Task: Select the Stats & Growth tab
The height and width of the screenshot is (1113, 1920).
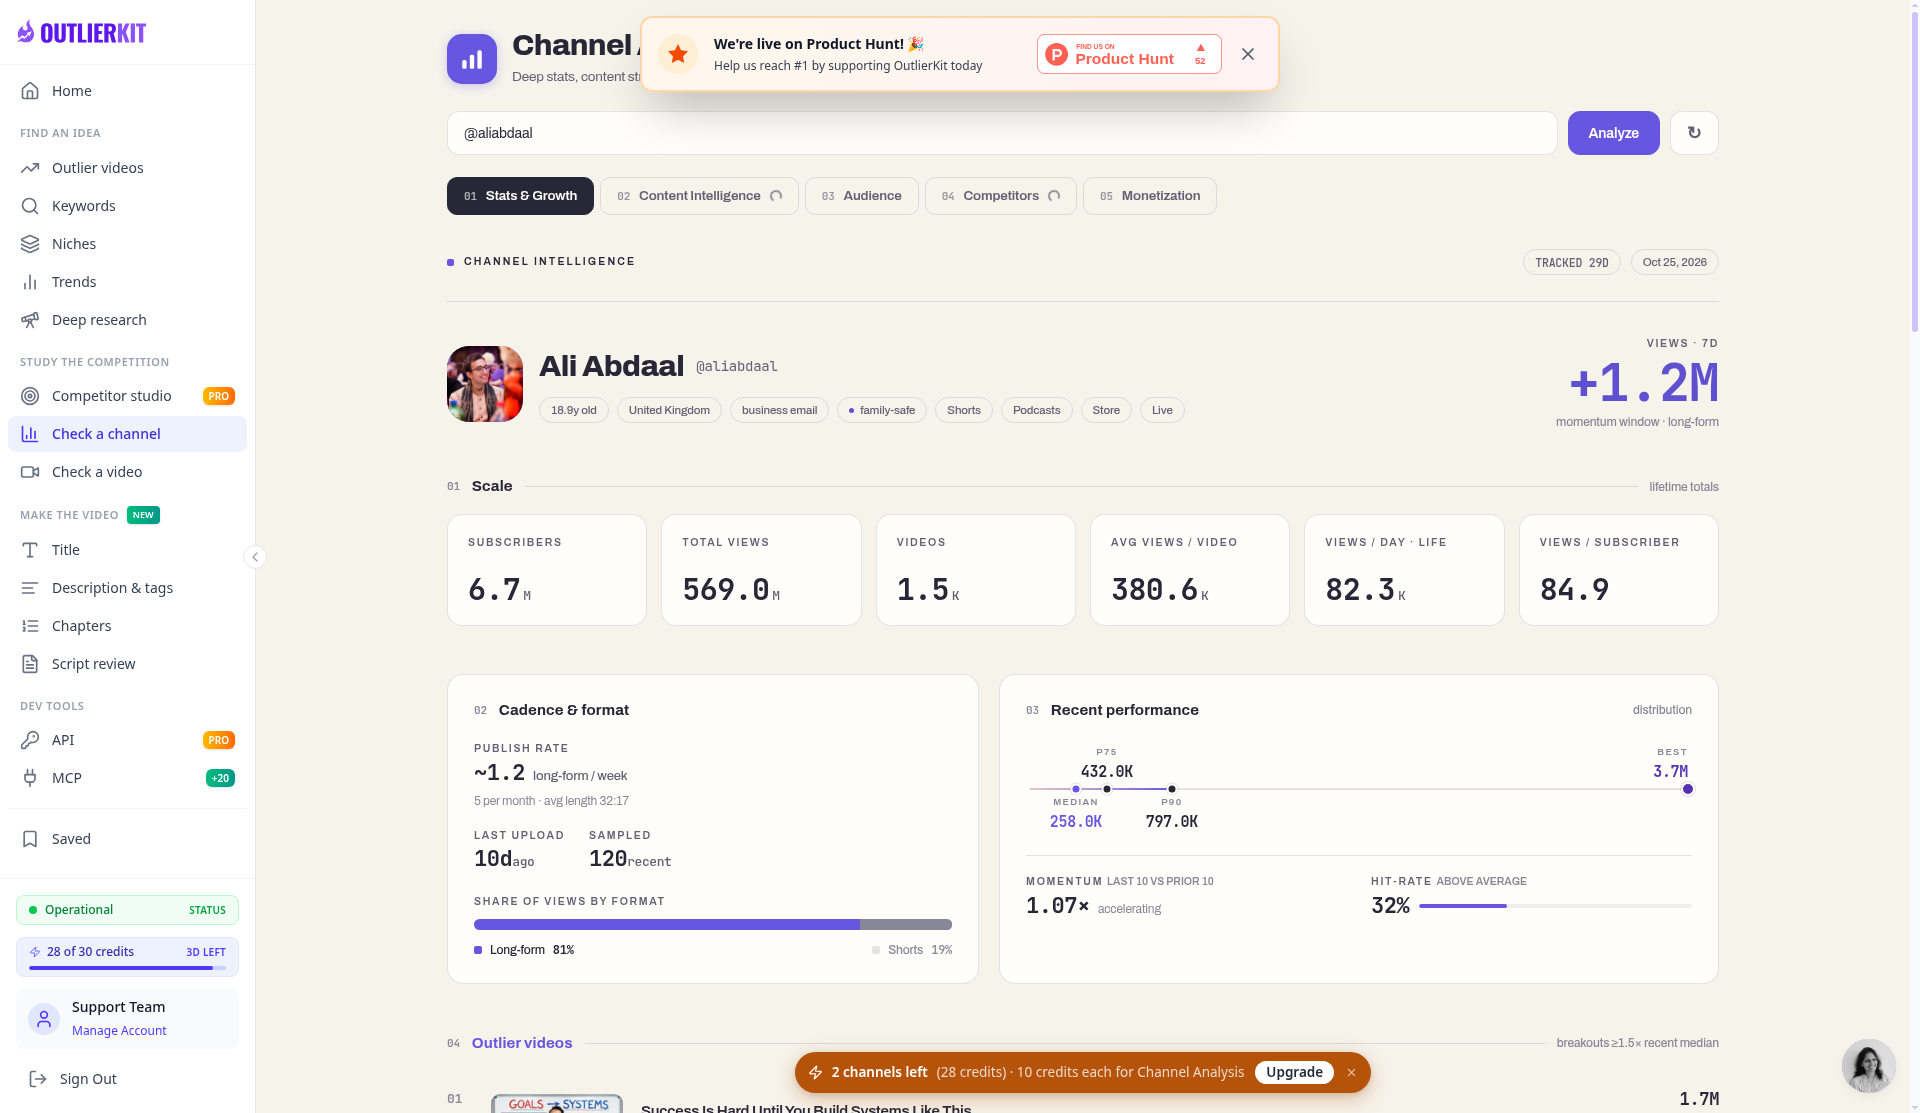Action: [x=520, y=196]
